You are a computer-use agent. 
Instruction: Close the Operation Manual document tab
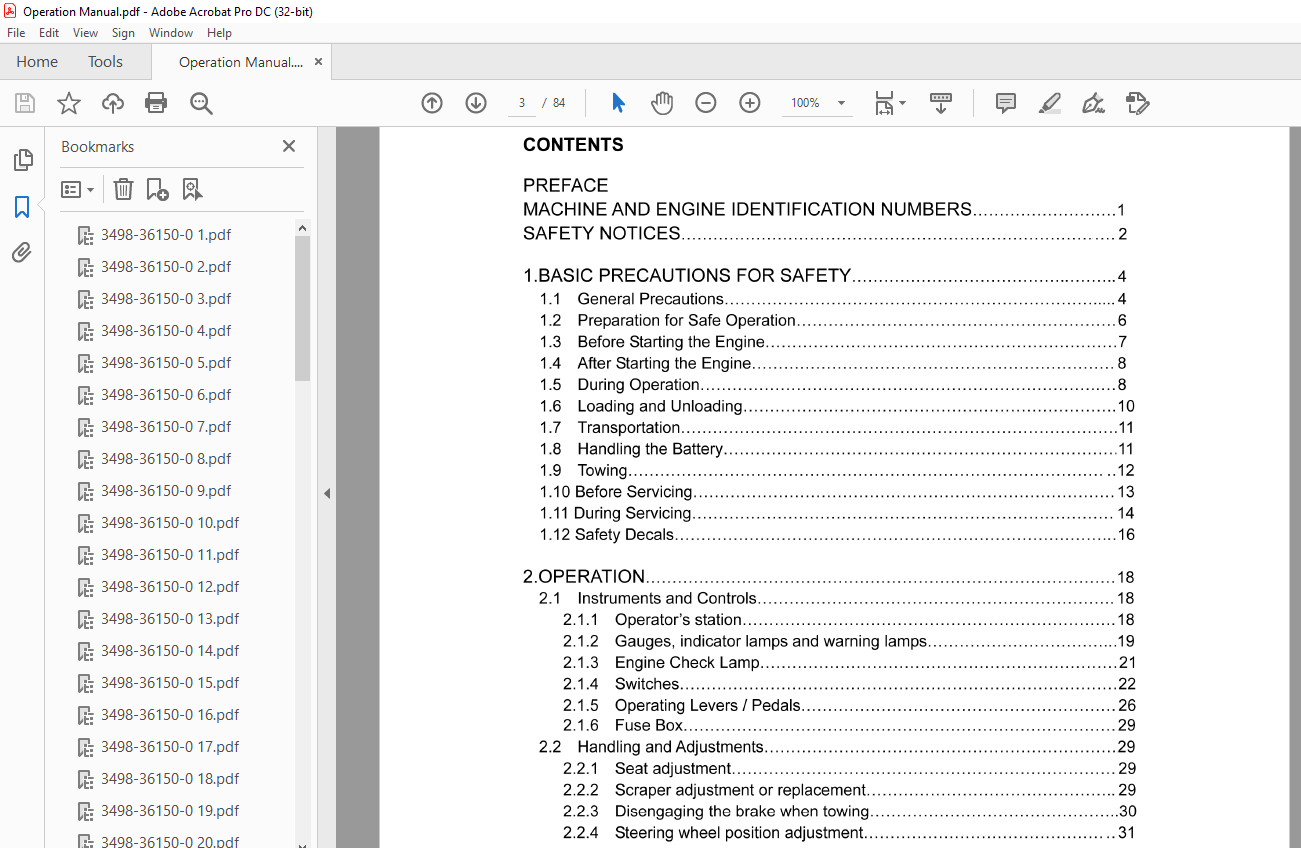tap(318, 62)
